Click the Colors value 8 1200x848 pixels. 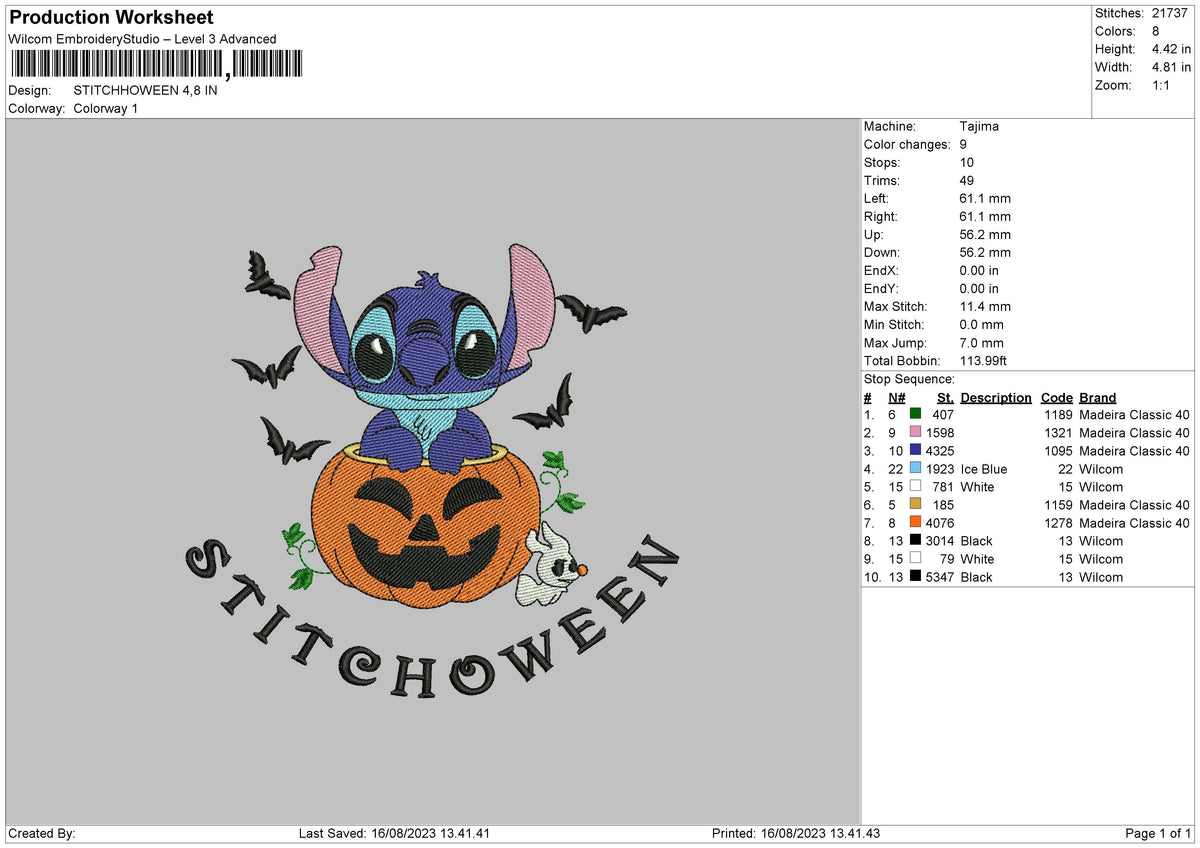point(1155,31)
